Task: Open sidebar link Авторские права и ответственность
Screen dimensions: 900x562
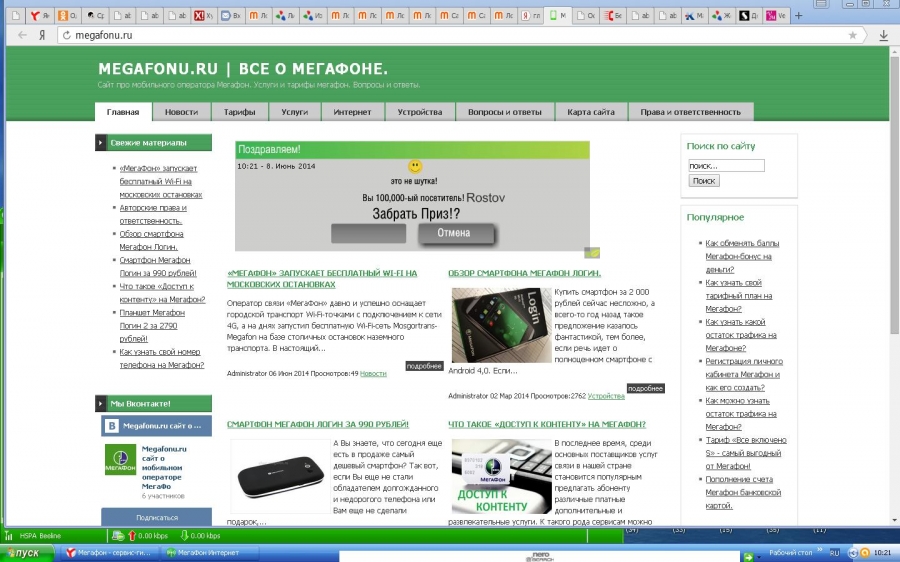Action: pyautogui.click(x=153, y=214)
